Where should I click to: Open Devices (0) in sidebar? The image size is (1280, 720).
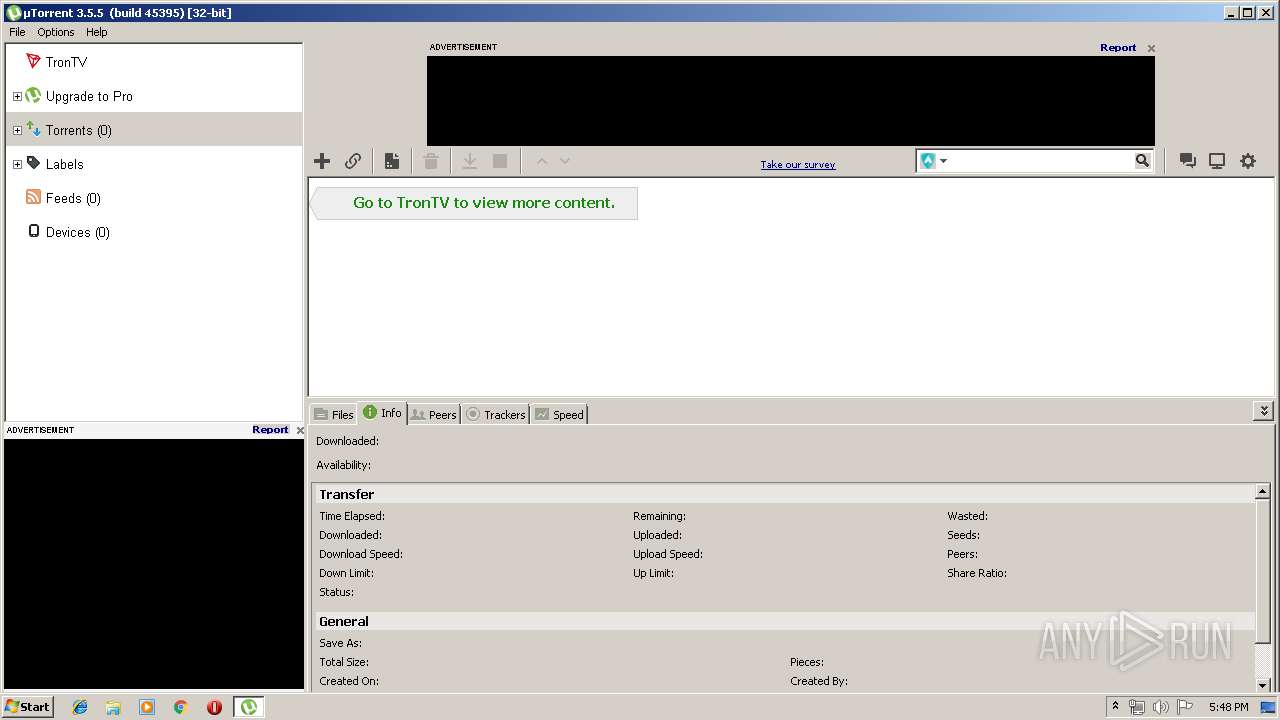point(77,232)
